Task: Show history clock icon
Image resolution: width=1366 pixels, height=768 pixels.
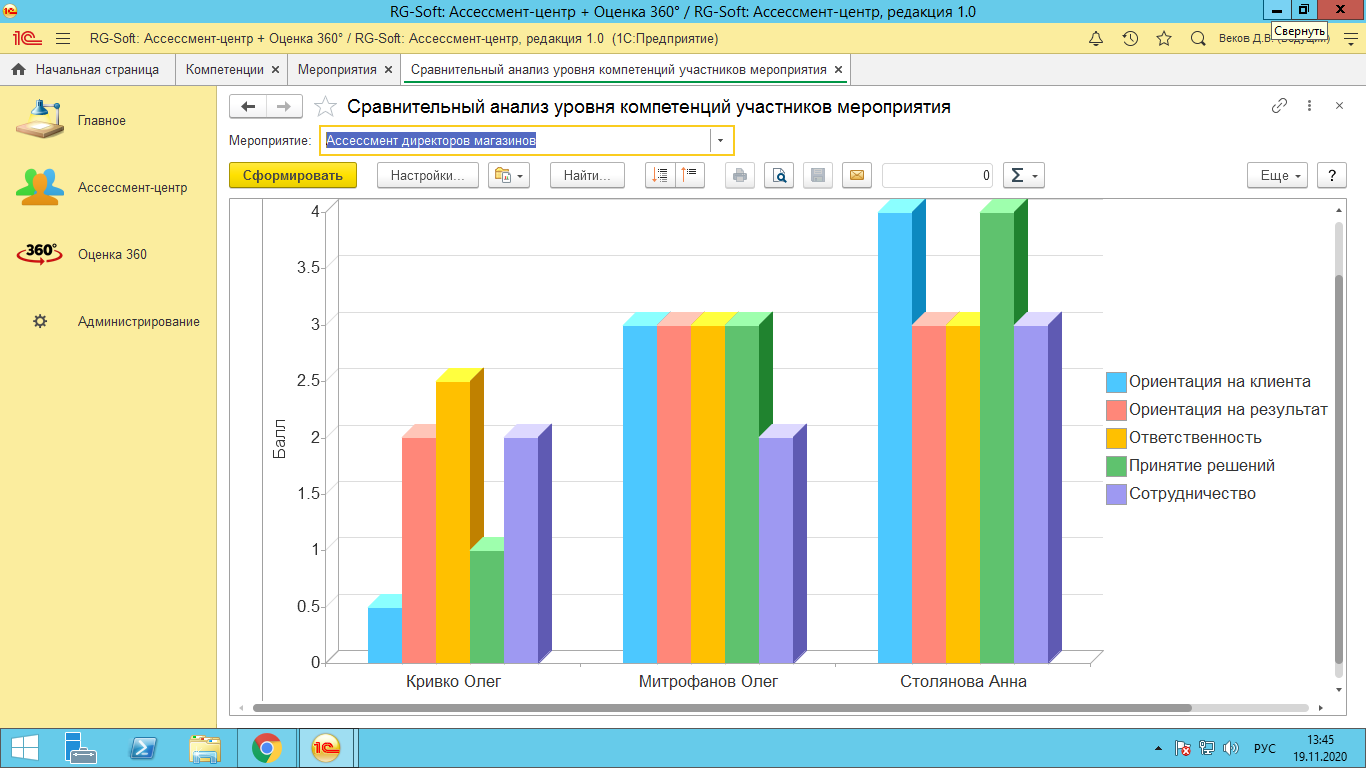Action: 1130,39
